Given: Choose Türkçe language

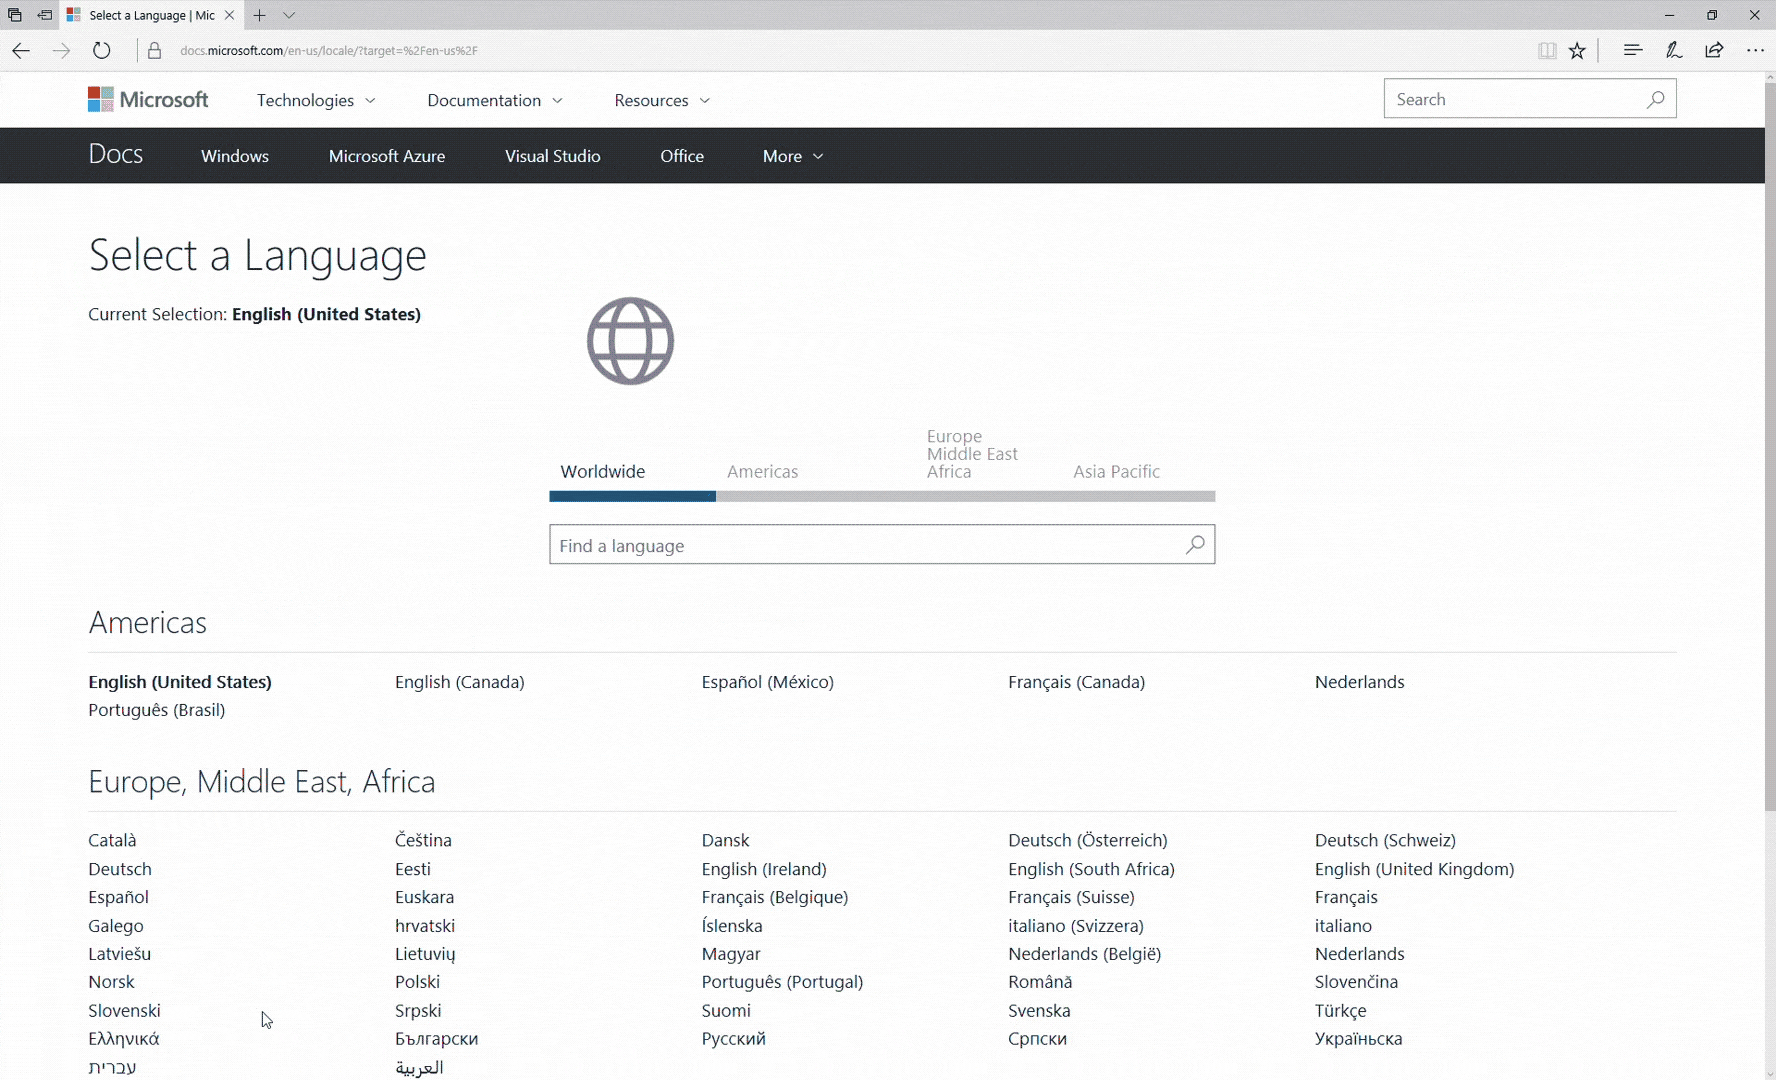Looking at the screenshot, I should coord(1340,1011).
